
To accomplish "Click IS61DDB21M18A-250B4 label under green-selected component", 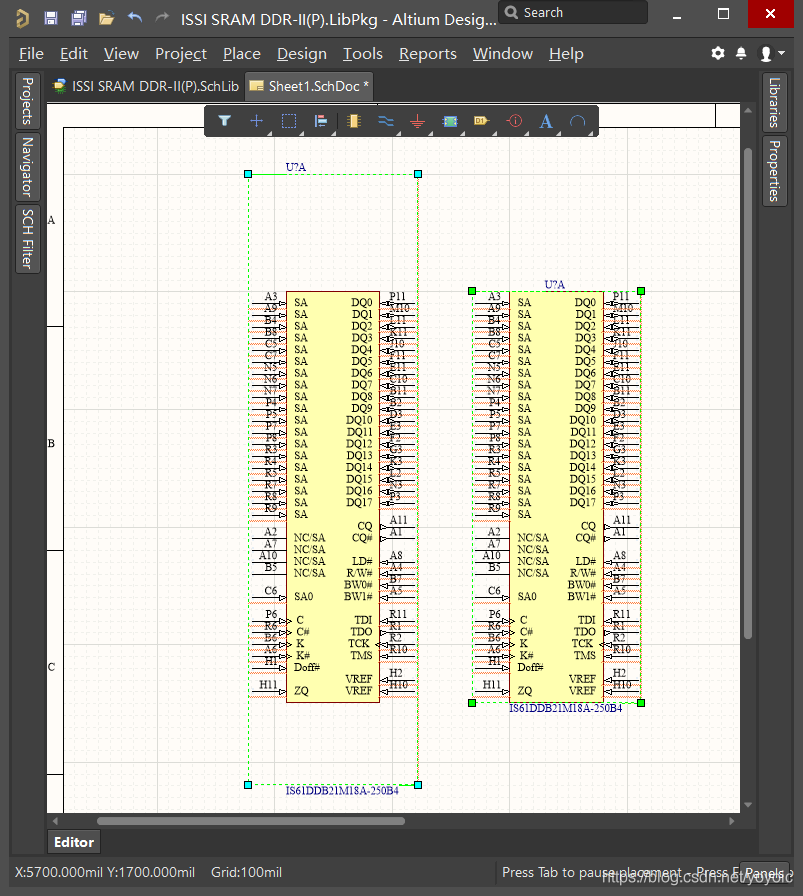I will click(x=565, y=708).
